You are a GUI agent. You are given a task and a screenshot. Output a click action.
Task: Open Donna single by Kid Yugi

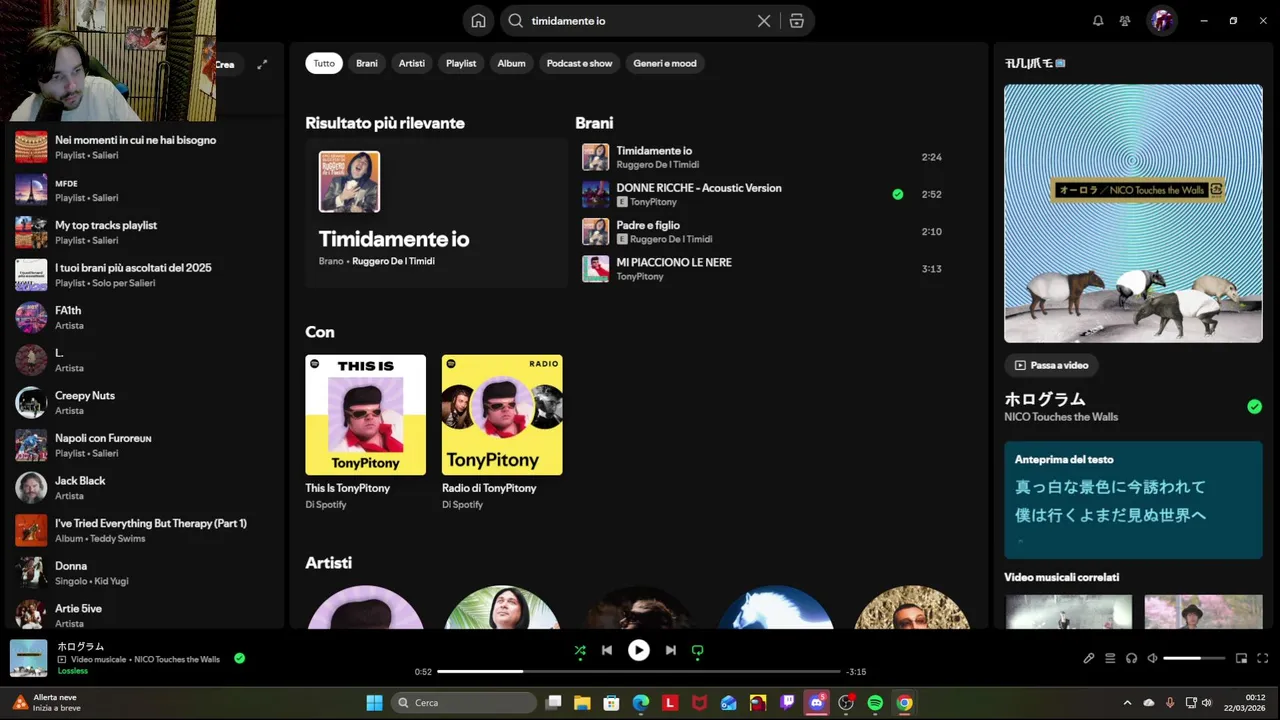click(144, 572)
